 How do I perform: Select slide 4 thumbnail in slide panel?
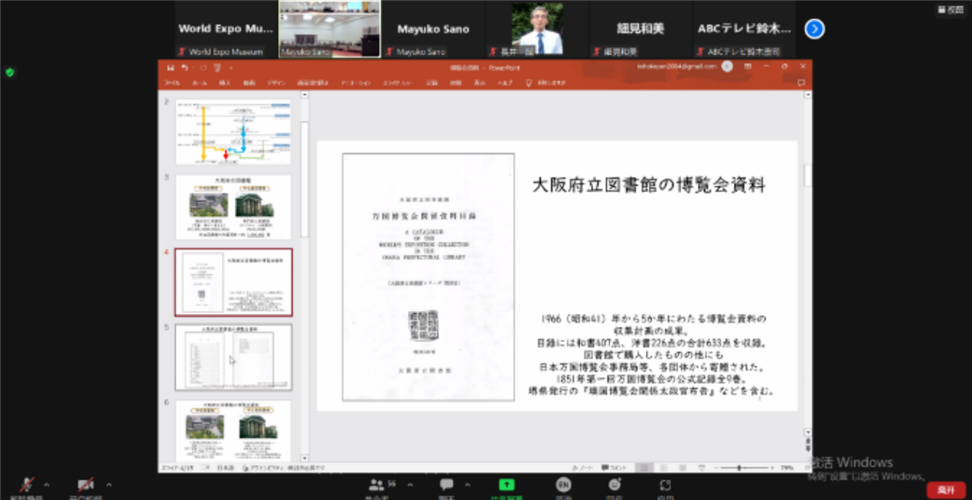pyautogui.click(x=234, y=282)
